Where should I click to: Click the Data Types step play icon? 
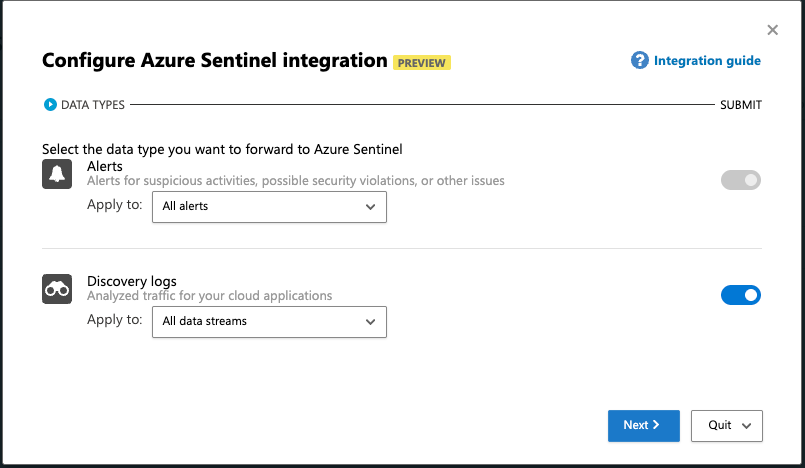(x=50, y=104)
